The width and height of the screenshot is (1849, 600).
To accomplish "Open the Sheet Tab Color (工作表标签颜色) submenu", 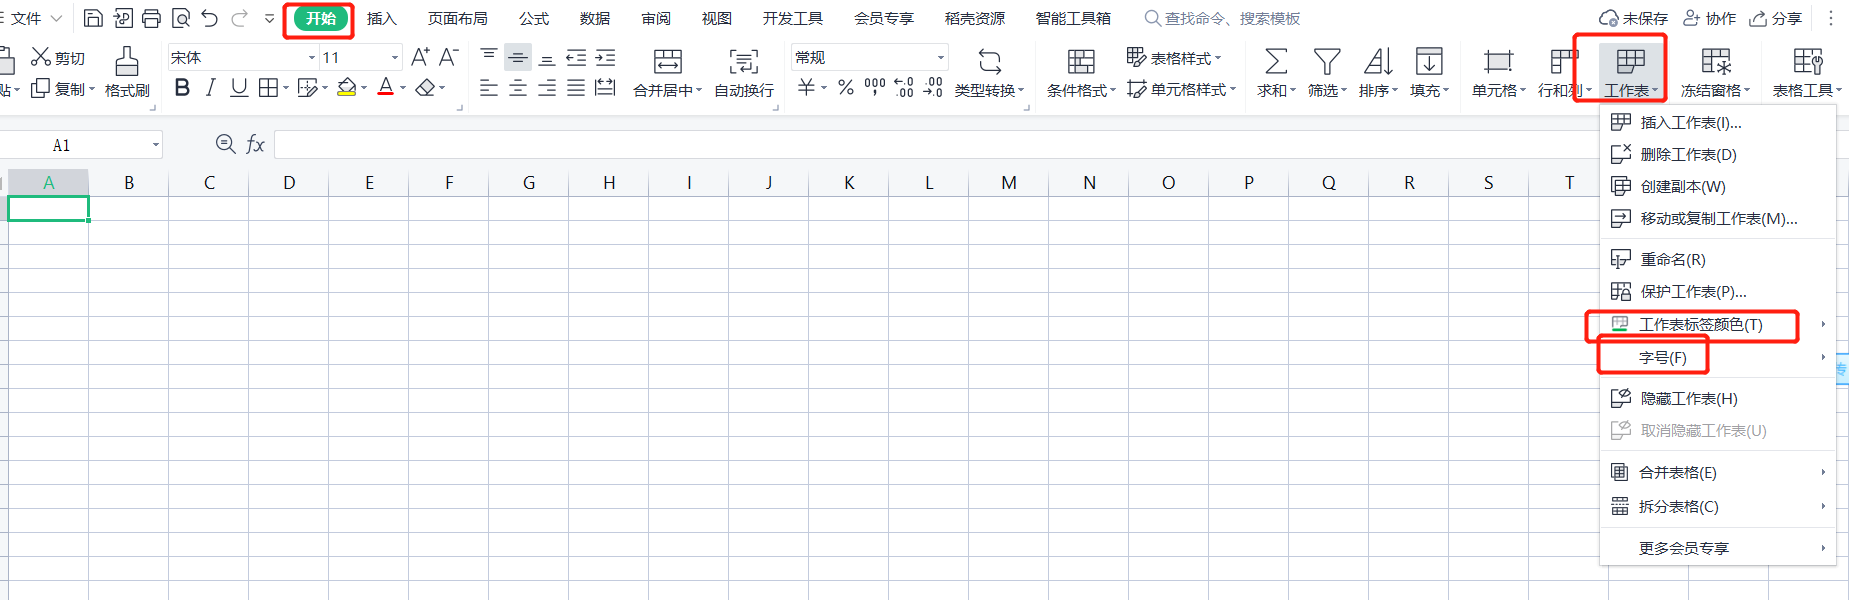I will 1718,324.
